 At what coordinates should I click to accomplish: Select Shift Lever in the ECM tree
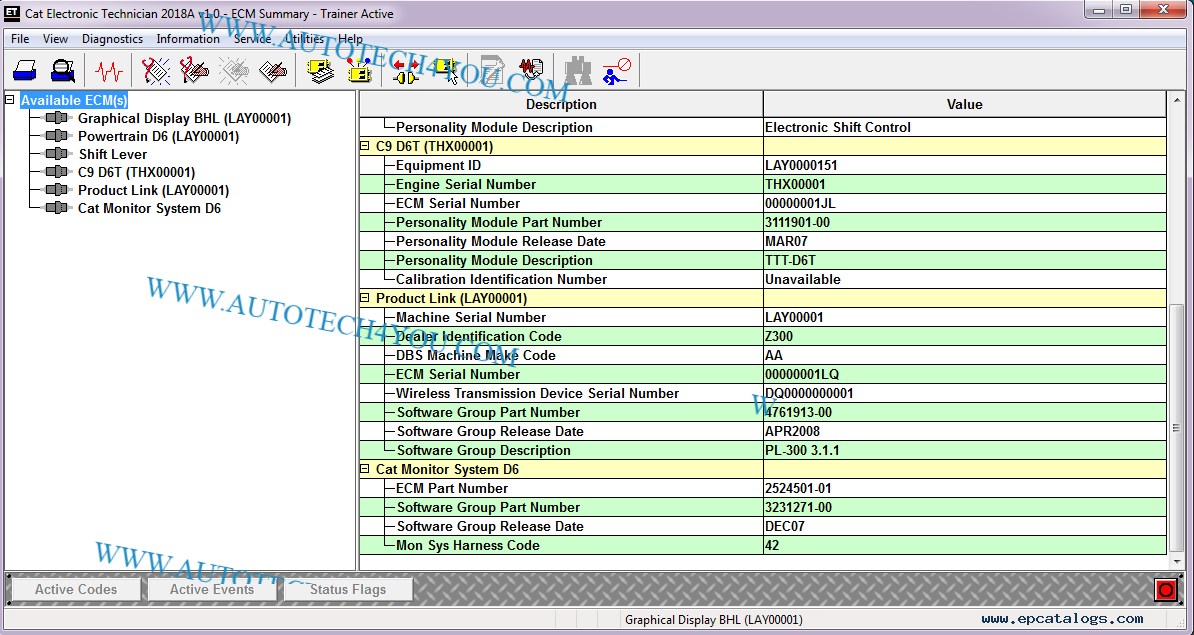click(x=112, y=155)
